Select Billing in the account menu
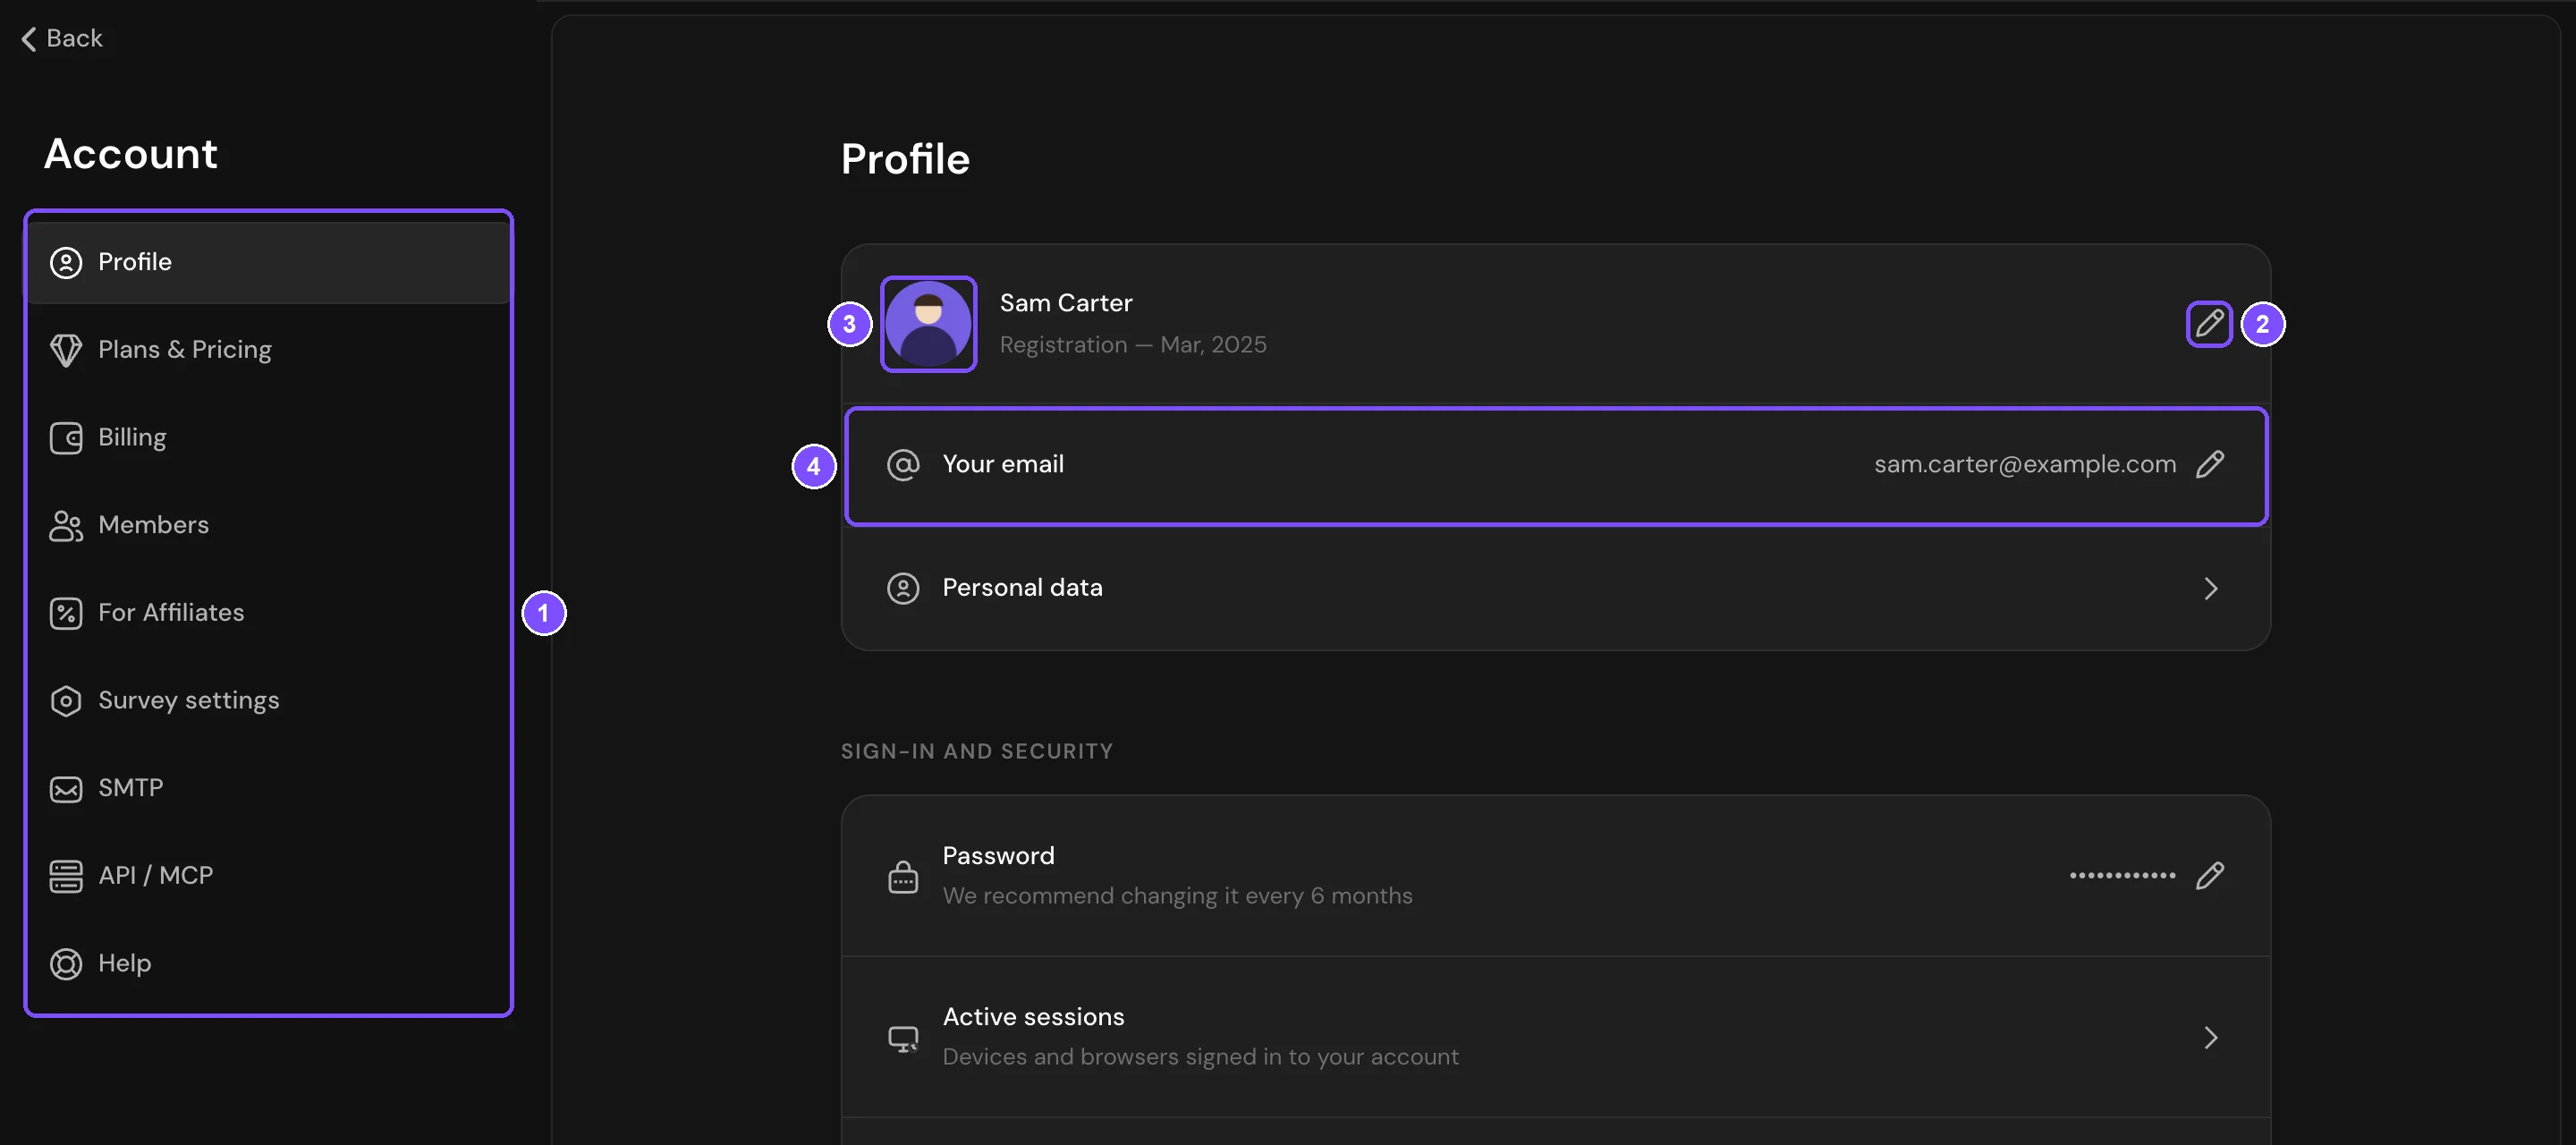The image size is (2576, 1145). 268,438
